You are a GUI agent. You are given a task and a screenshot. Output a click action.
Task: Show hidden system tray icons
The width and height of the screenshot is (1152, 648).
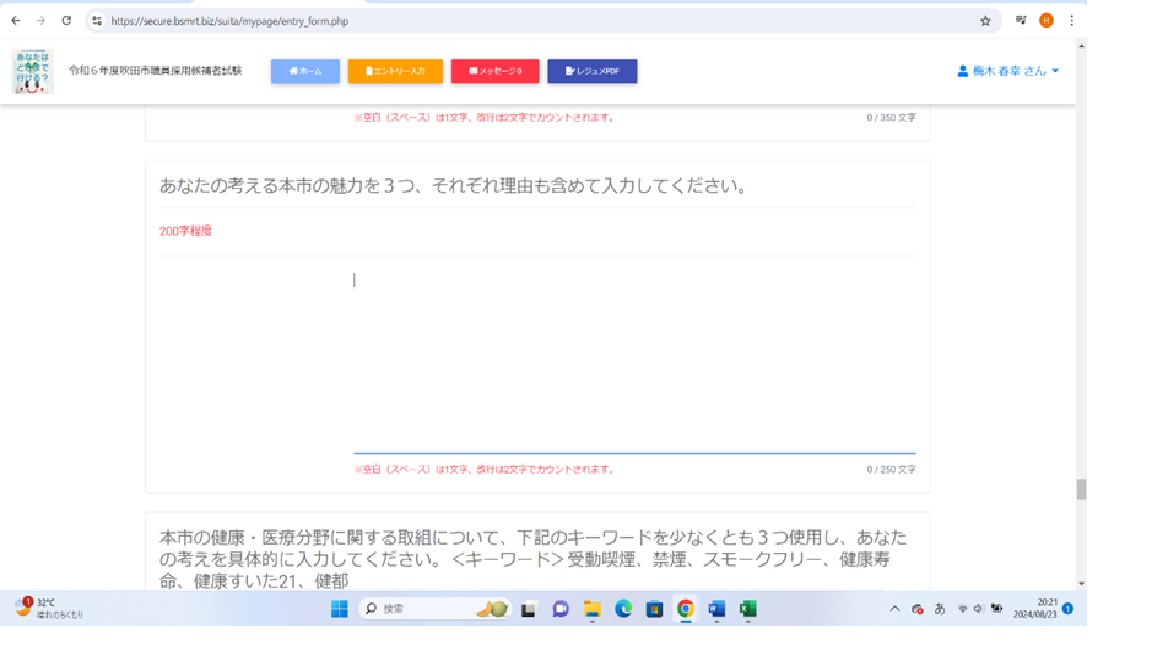click(x=895, y=608)
